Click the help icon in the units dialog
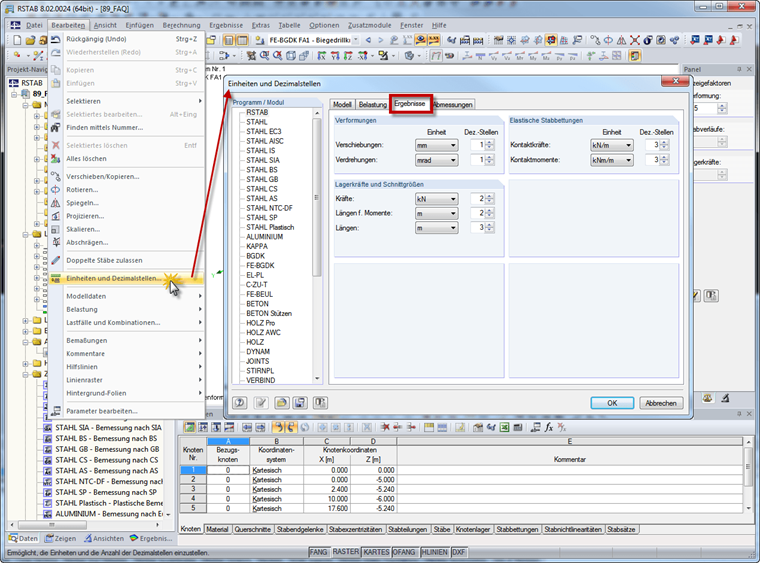 tap(239, 403)
